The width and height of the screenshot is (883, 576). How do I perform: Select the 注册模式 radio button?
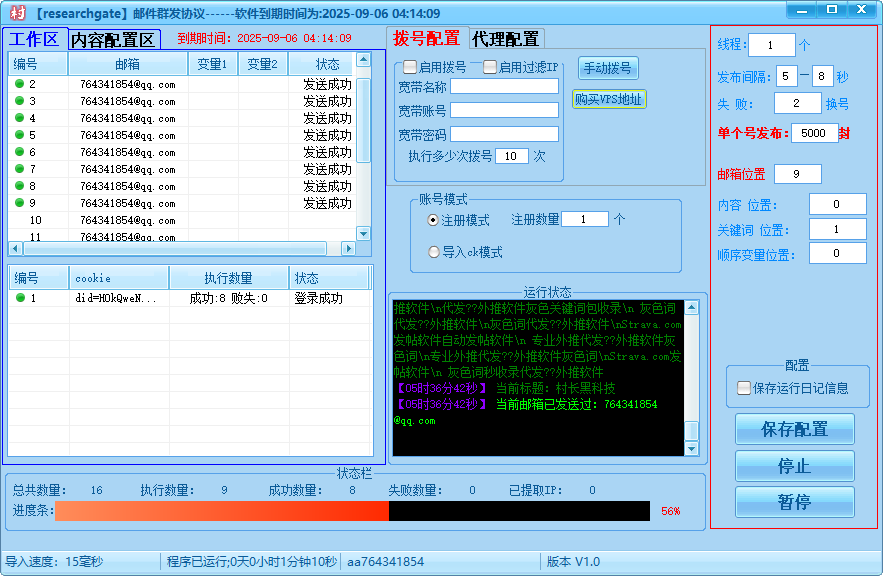click(x=434, y=219)
